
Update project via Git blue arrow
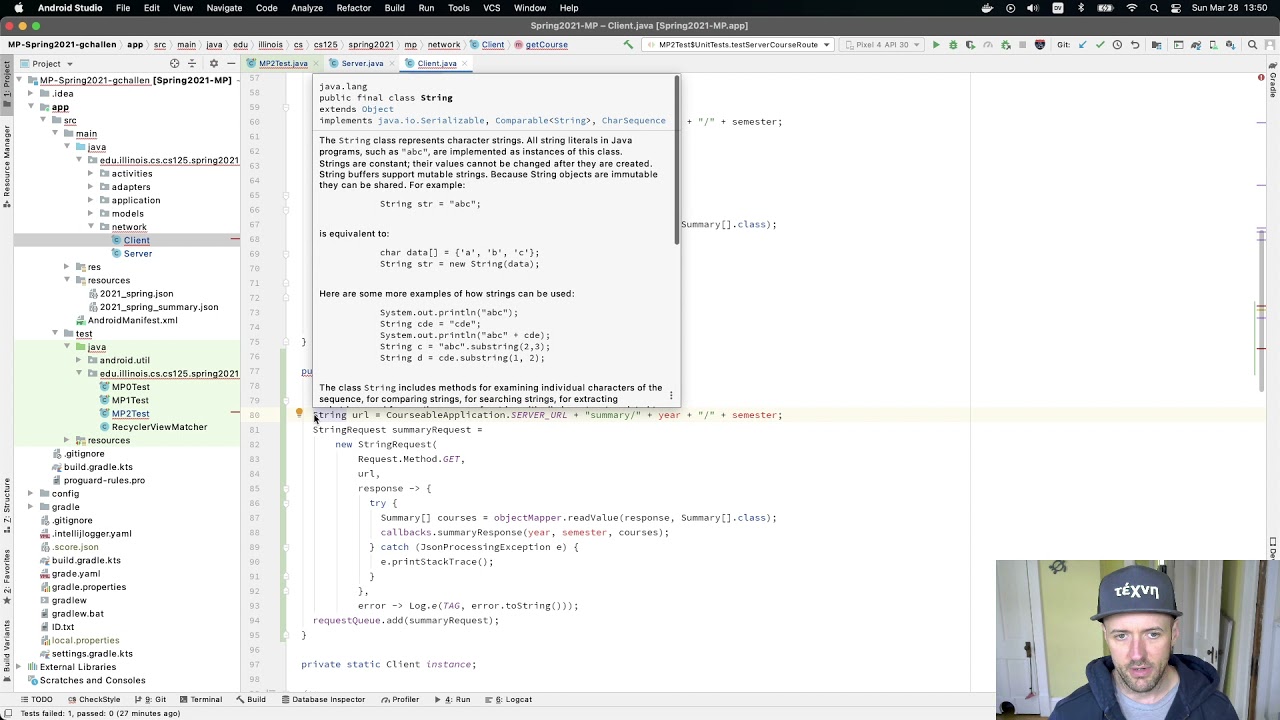point(1083,44)
